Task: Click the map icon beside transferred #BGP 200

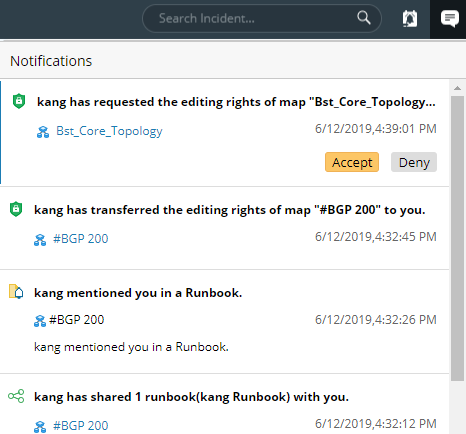Action: click(40, 240)
